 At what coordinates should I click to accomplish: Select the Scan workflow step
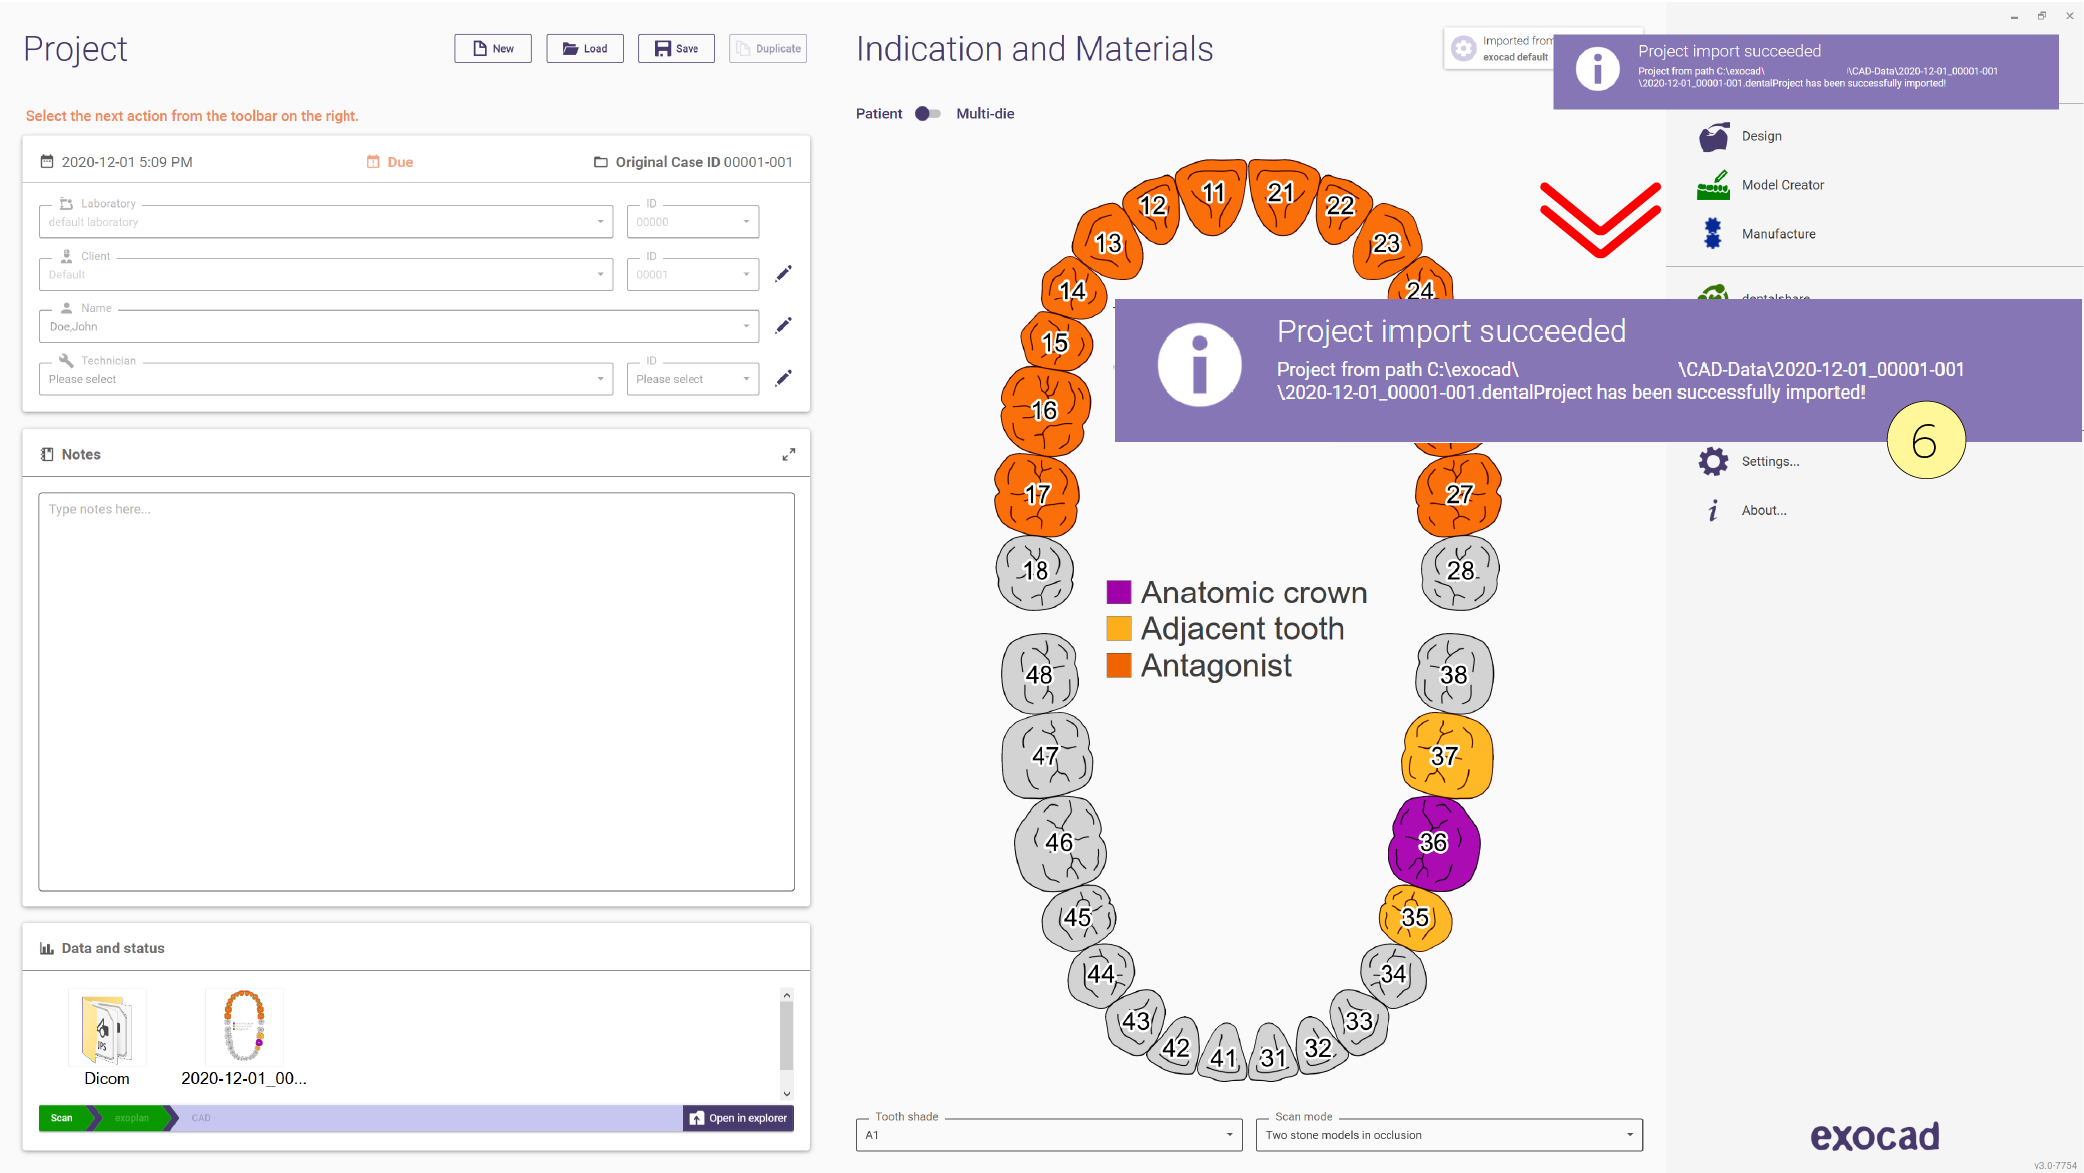point(63,1118)
